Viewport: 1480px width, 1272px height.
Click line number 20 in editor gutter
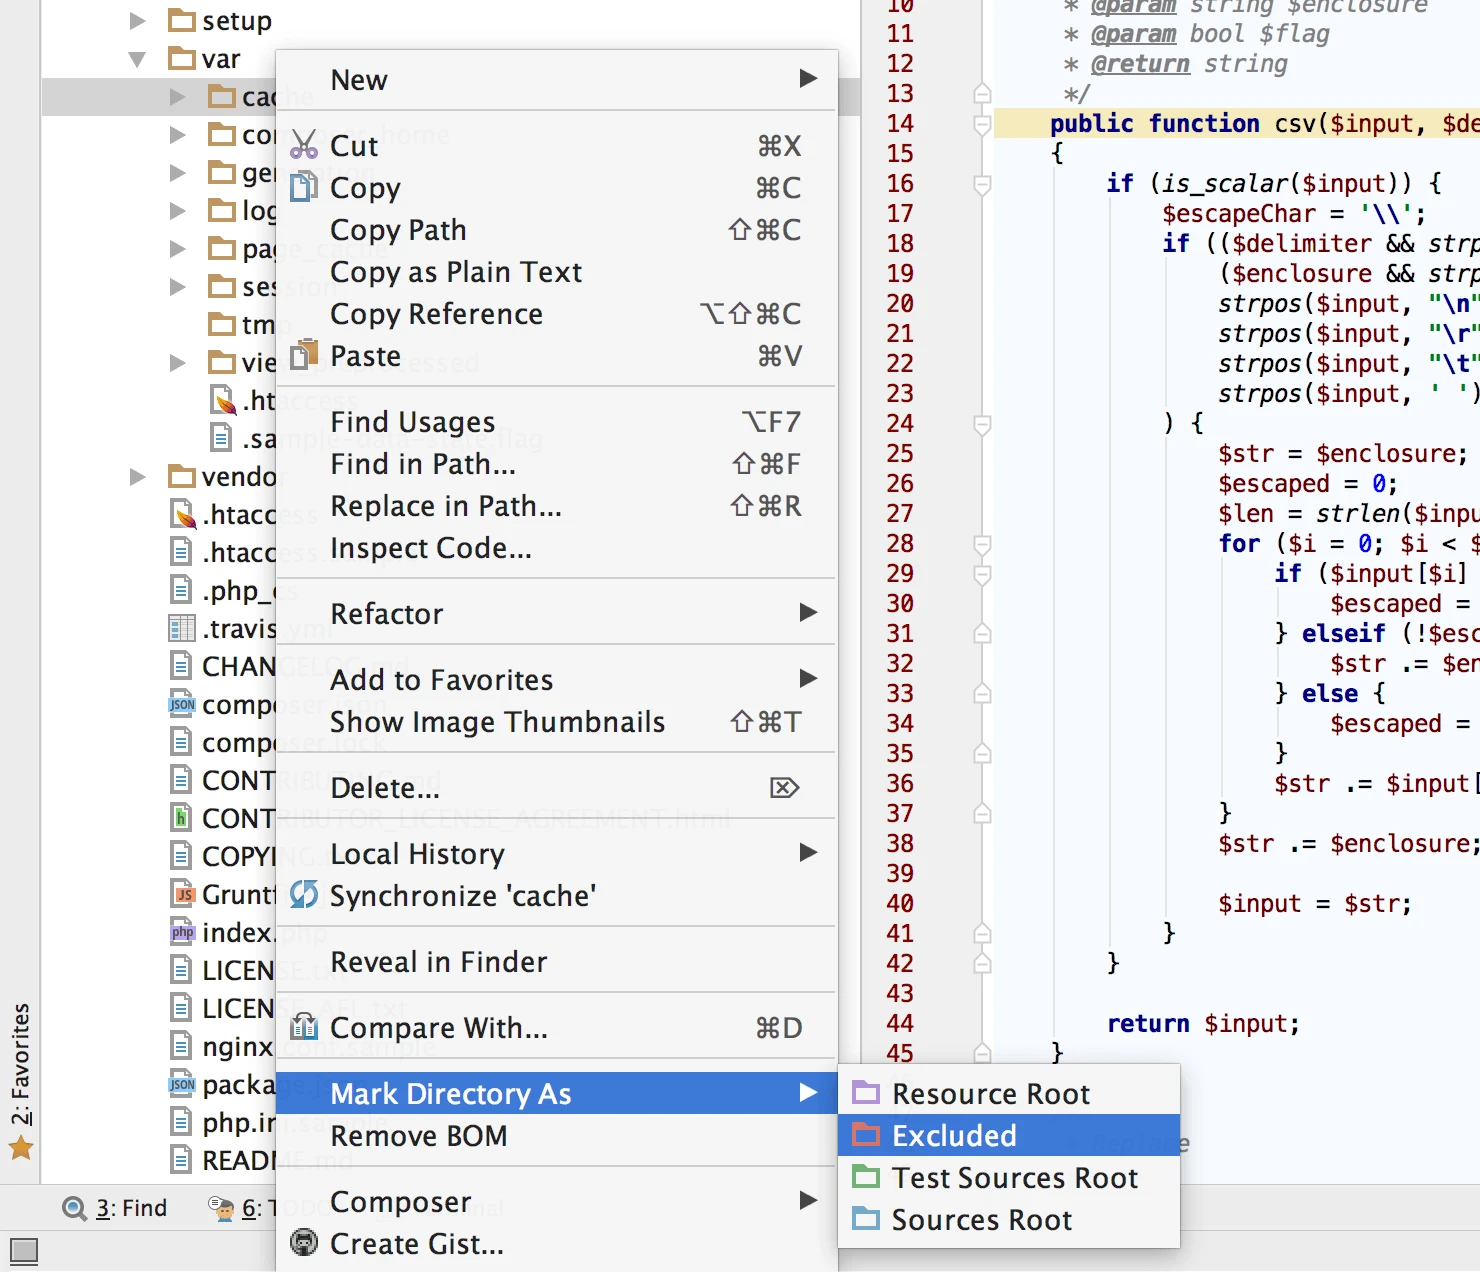(898, 303)
